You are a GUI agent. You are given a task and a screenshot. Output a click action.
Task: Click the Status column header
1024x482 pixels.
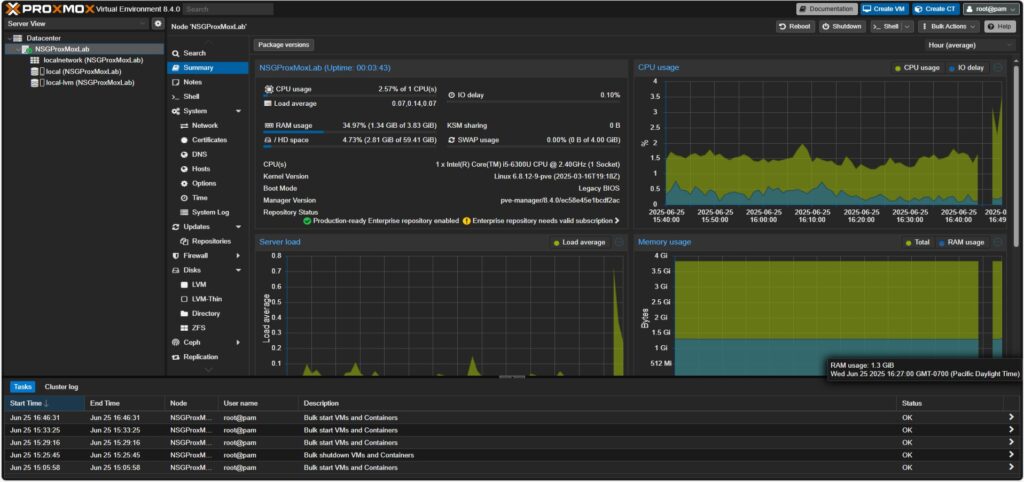click(x=950, y=404)
